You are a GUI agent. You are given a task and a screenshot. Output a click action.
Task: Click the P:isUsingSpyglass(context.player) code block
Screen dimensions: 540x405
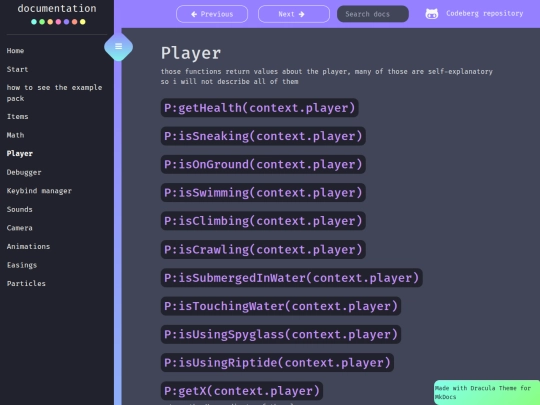click(281, 334)
